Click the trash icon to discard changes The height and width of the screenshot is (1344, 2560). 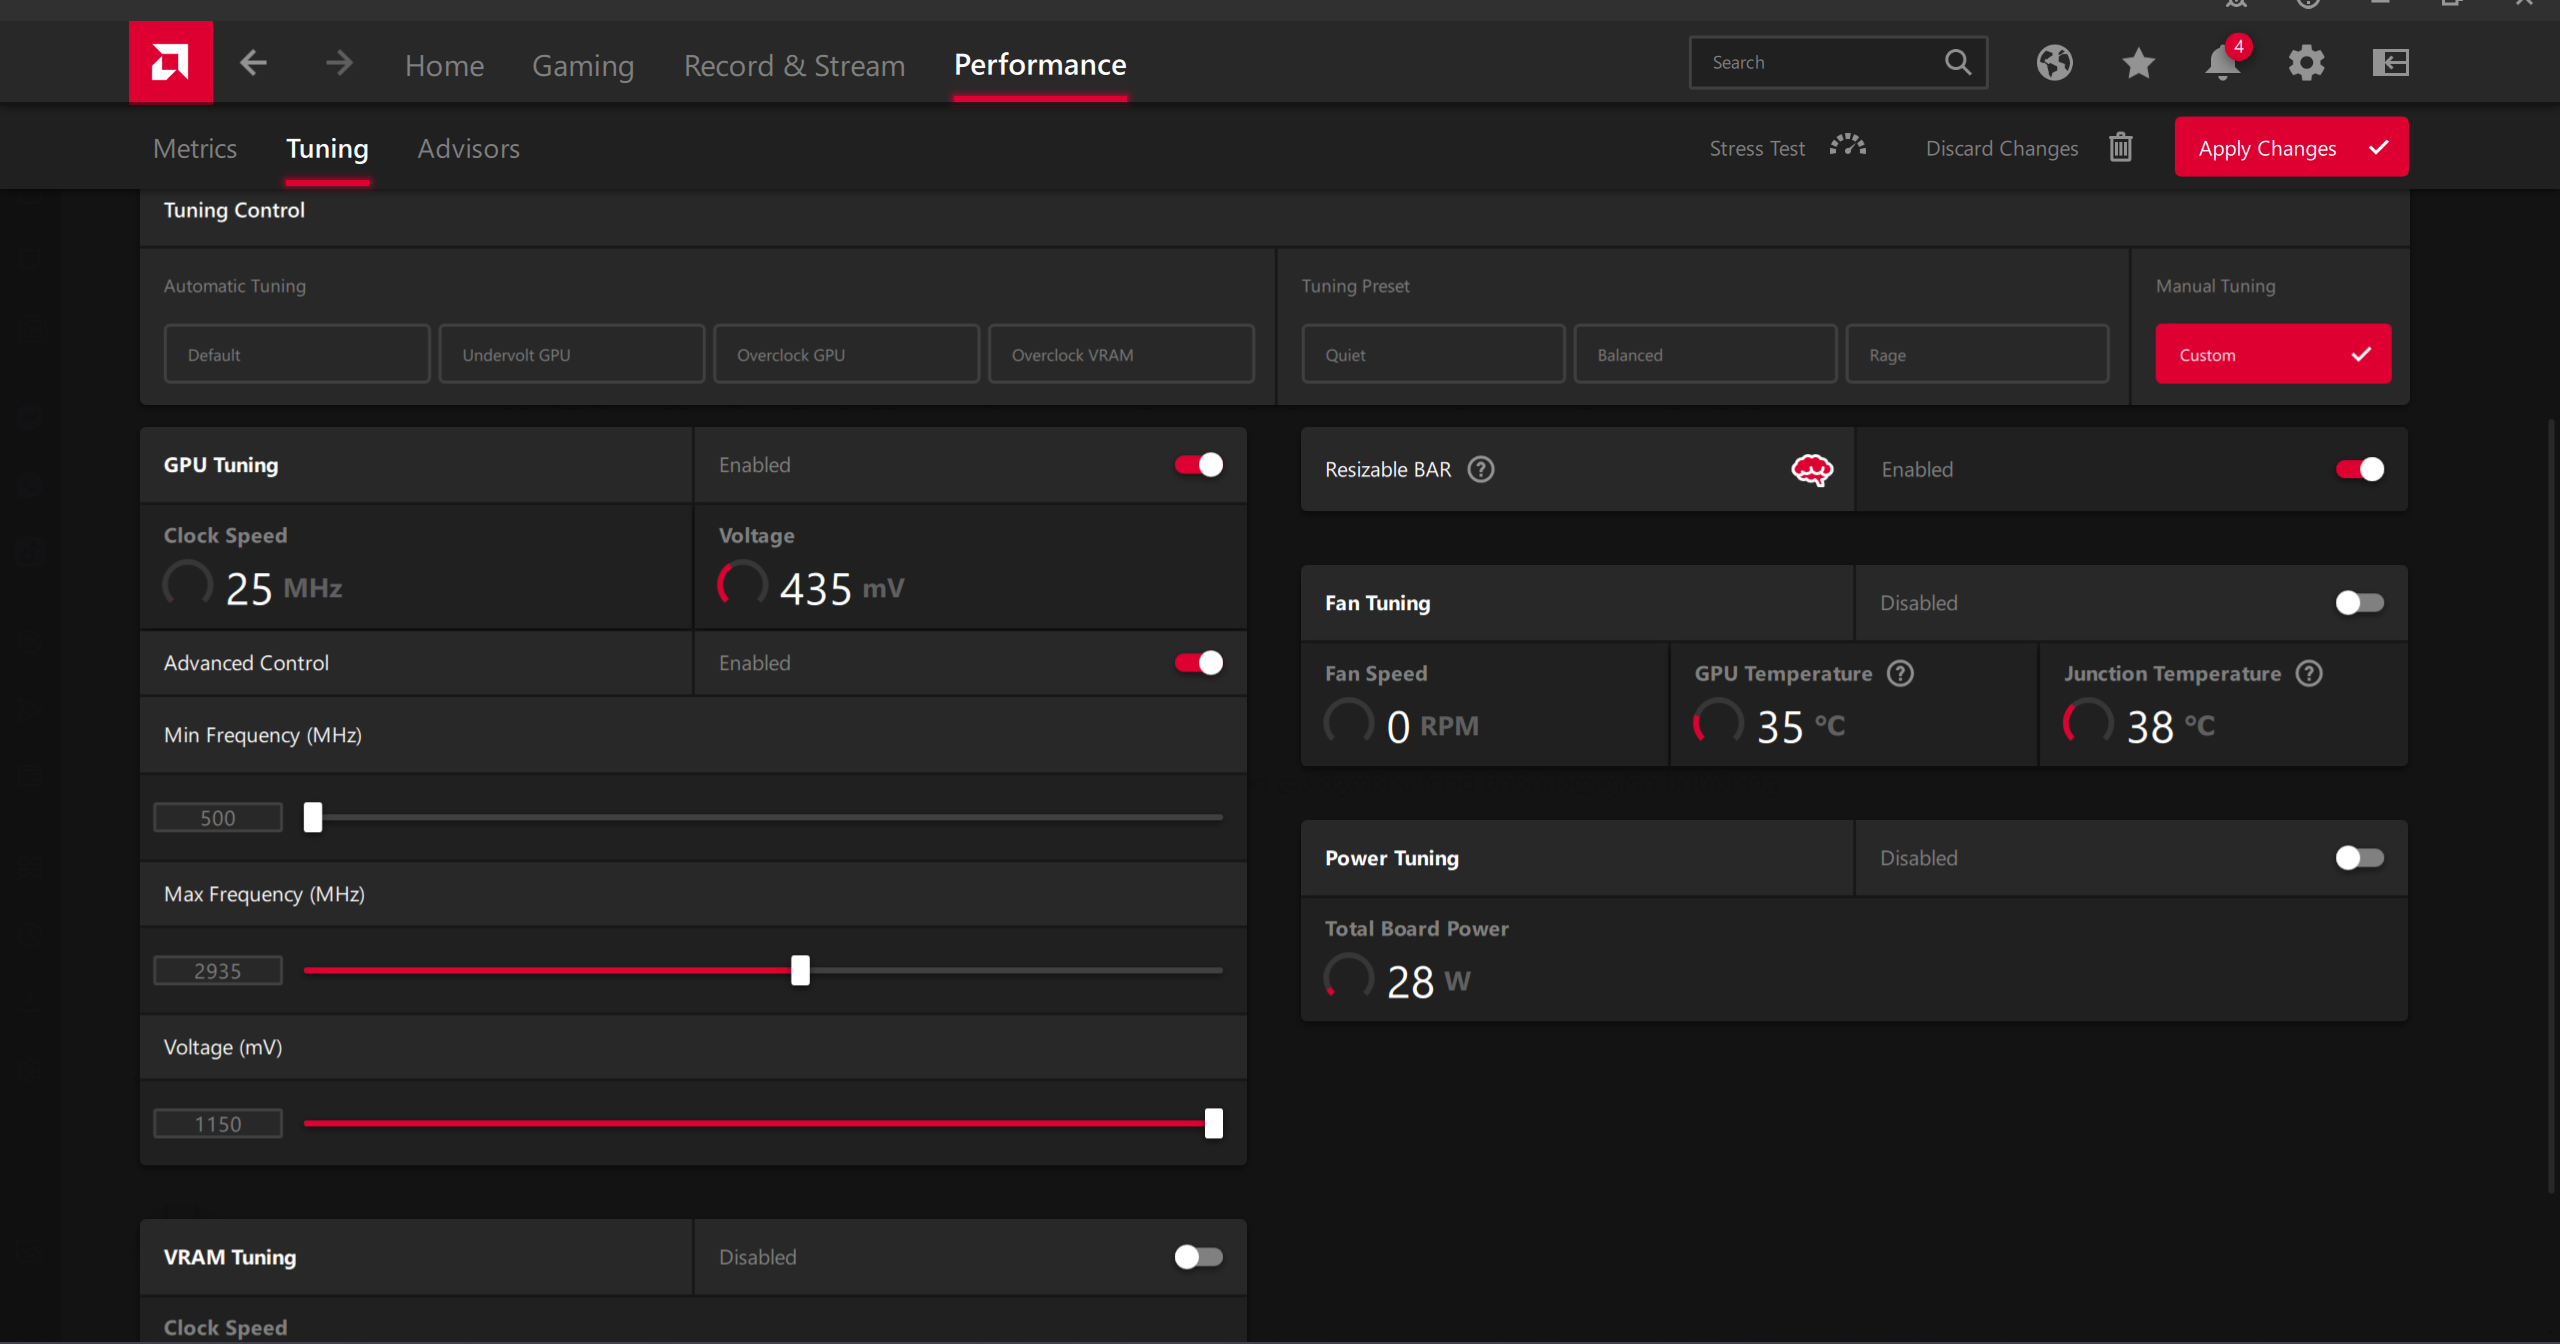pyautogui.click(x=2120, y=148)
